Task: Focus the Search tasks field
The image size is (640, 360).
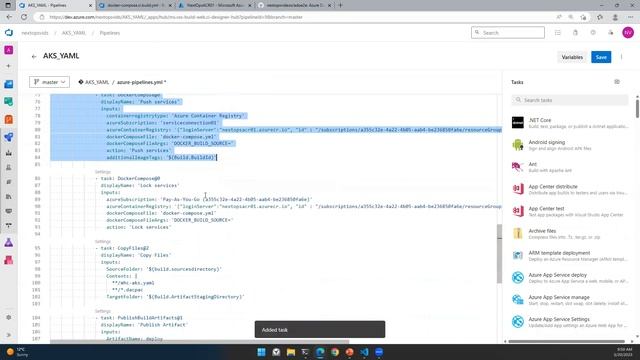Action: (x=570, y=100)
